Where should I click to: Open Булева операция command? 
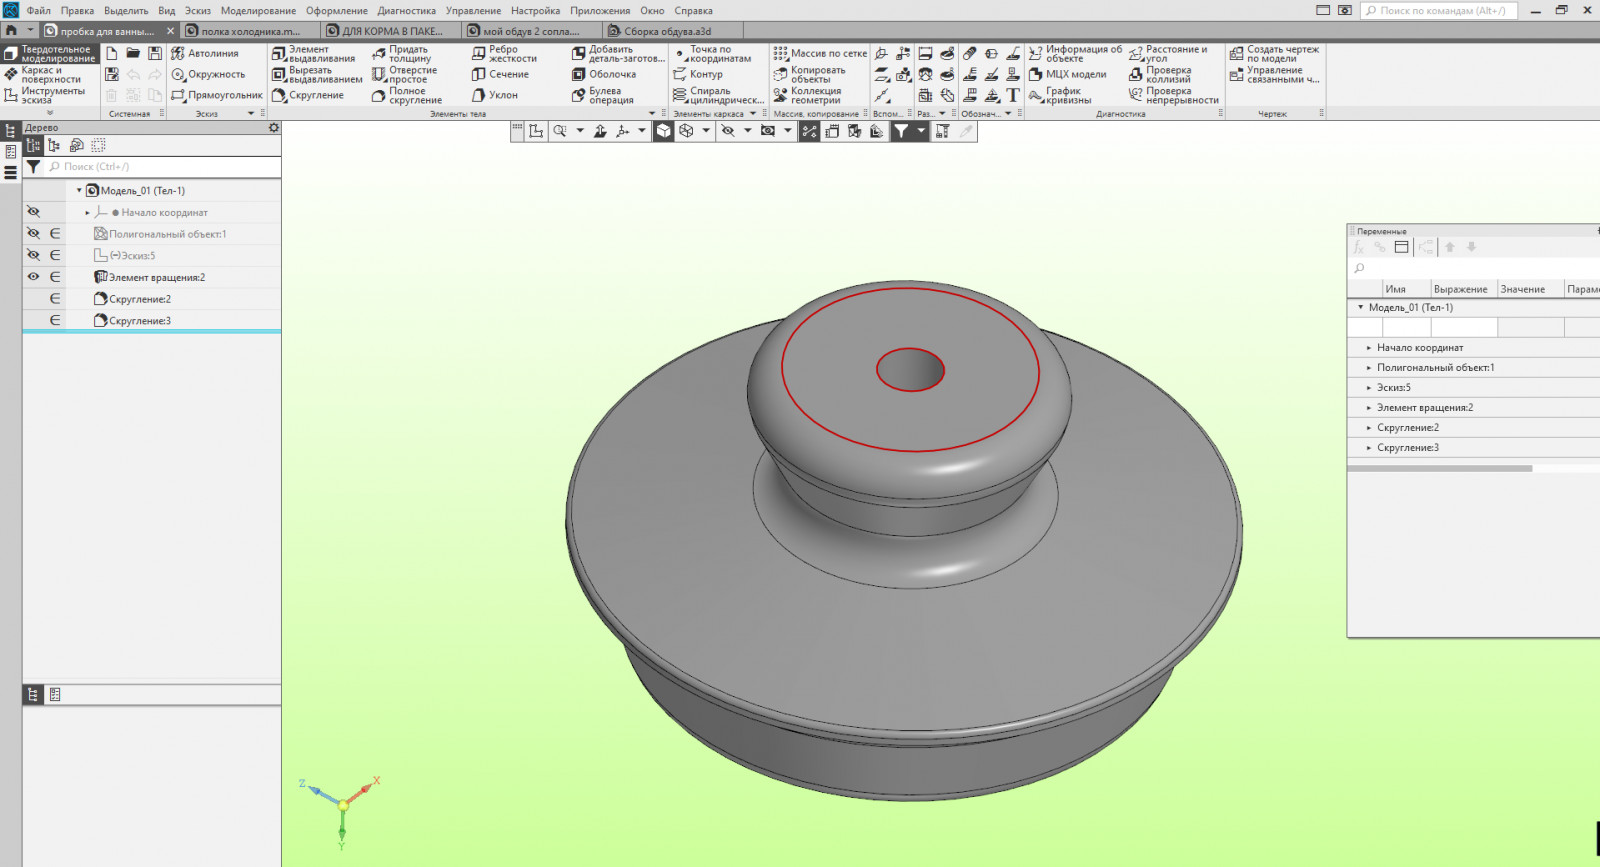603,95
